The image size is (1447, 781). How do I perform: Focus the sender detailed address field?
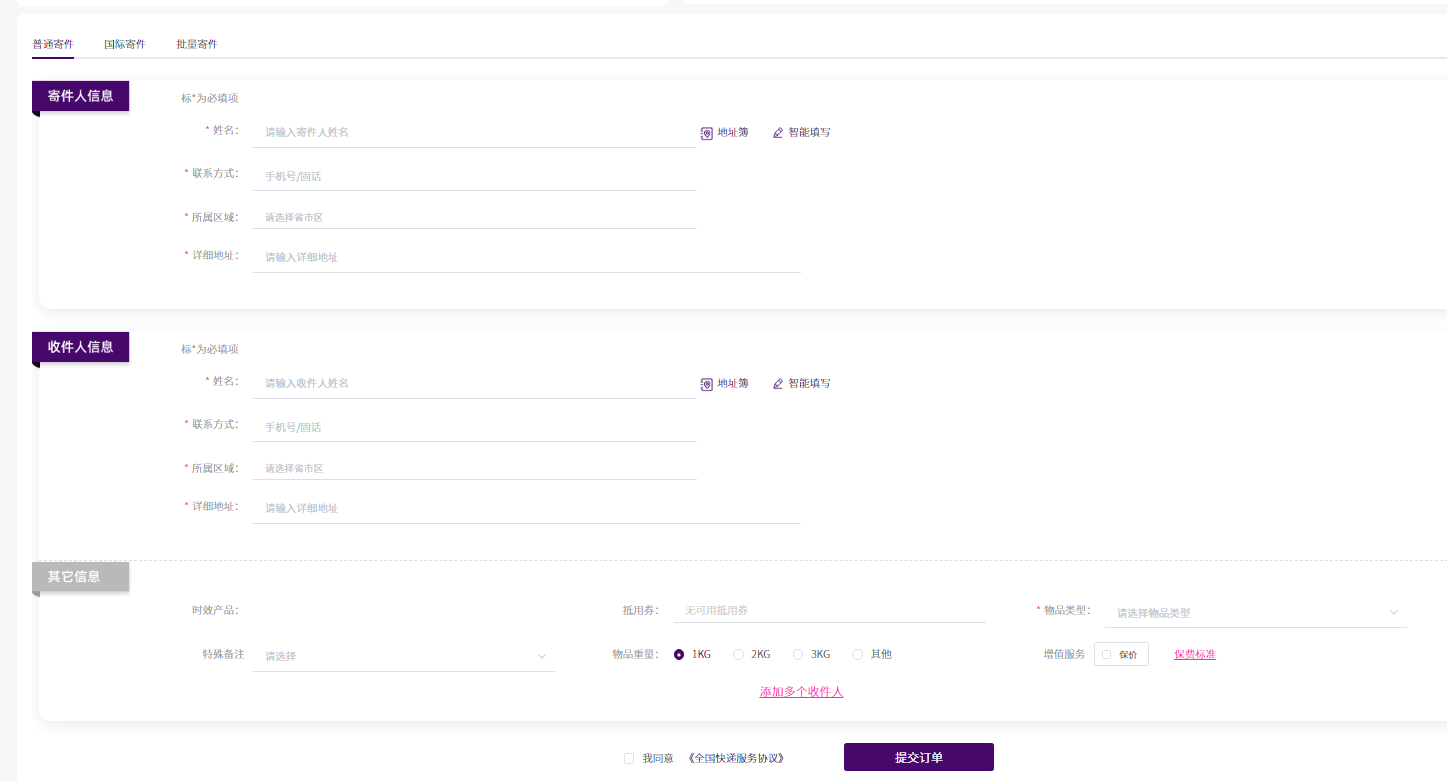(527, 257)
